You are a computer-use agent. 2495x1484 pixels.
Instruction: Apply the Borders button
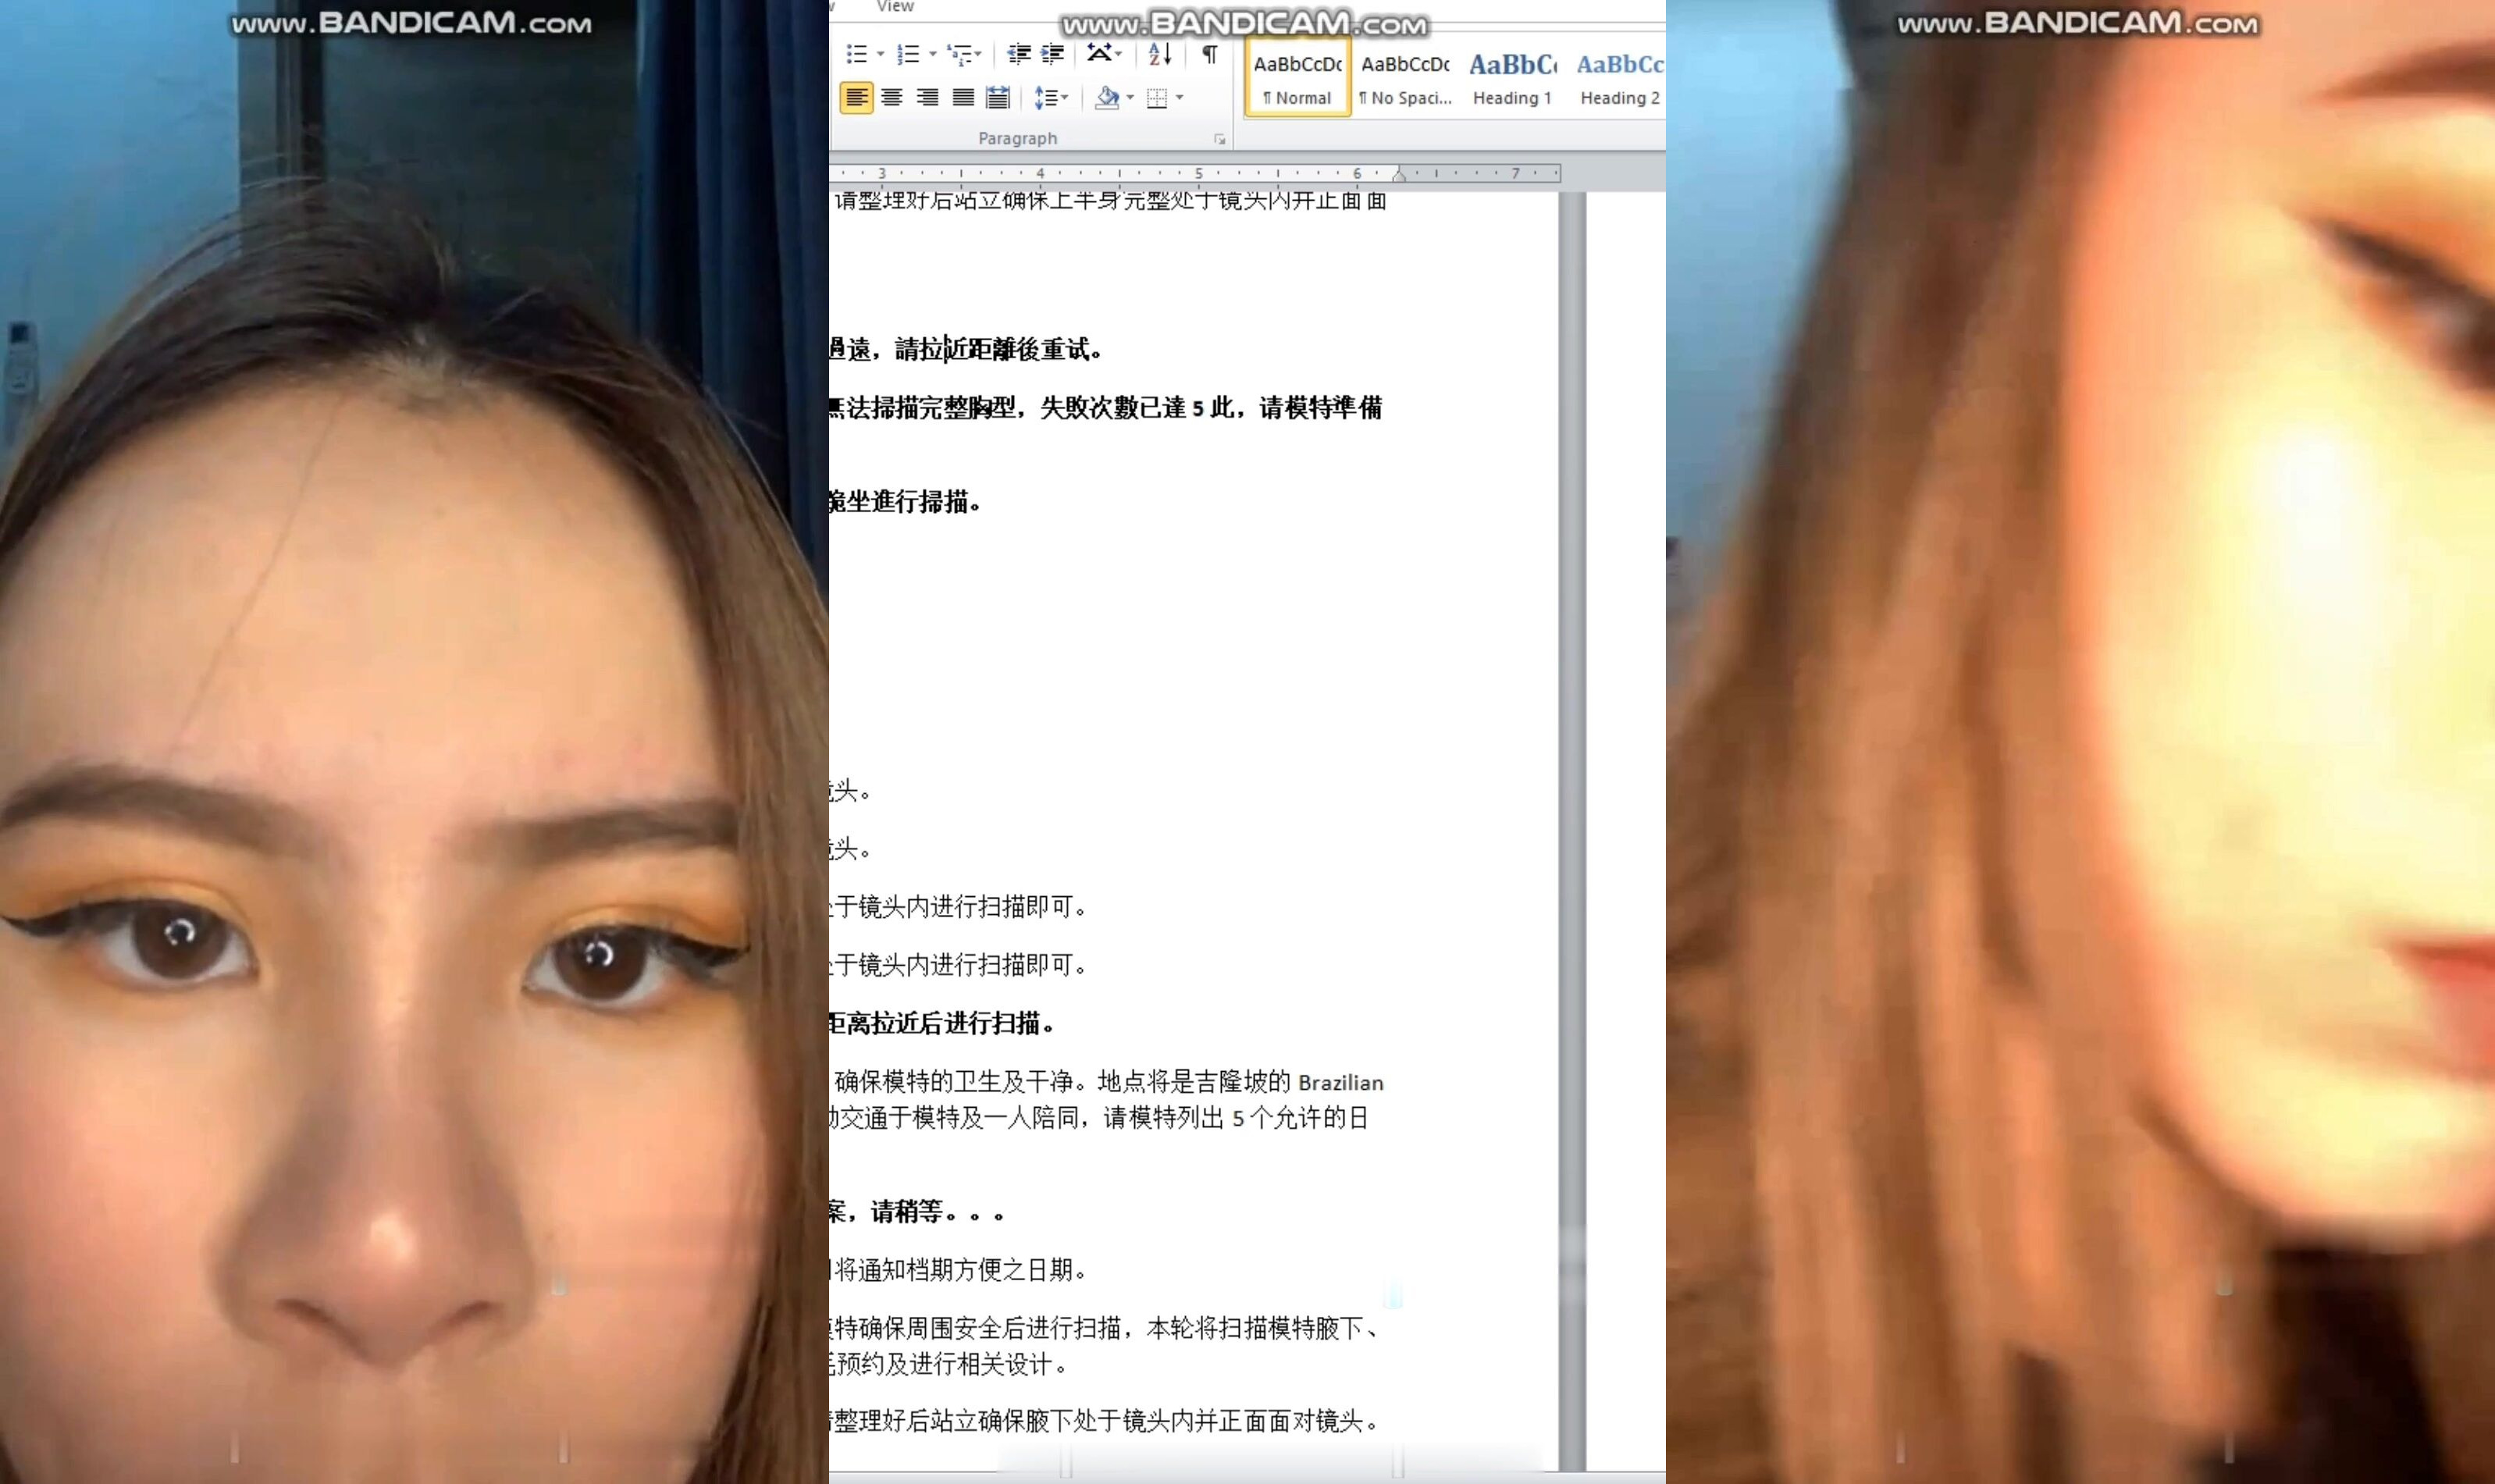1157,97
